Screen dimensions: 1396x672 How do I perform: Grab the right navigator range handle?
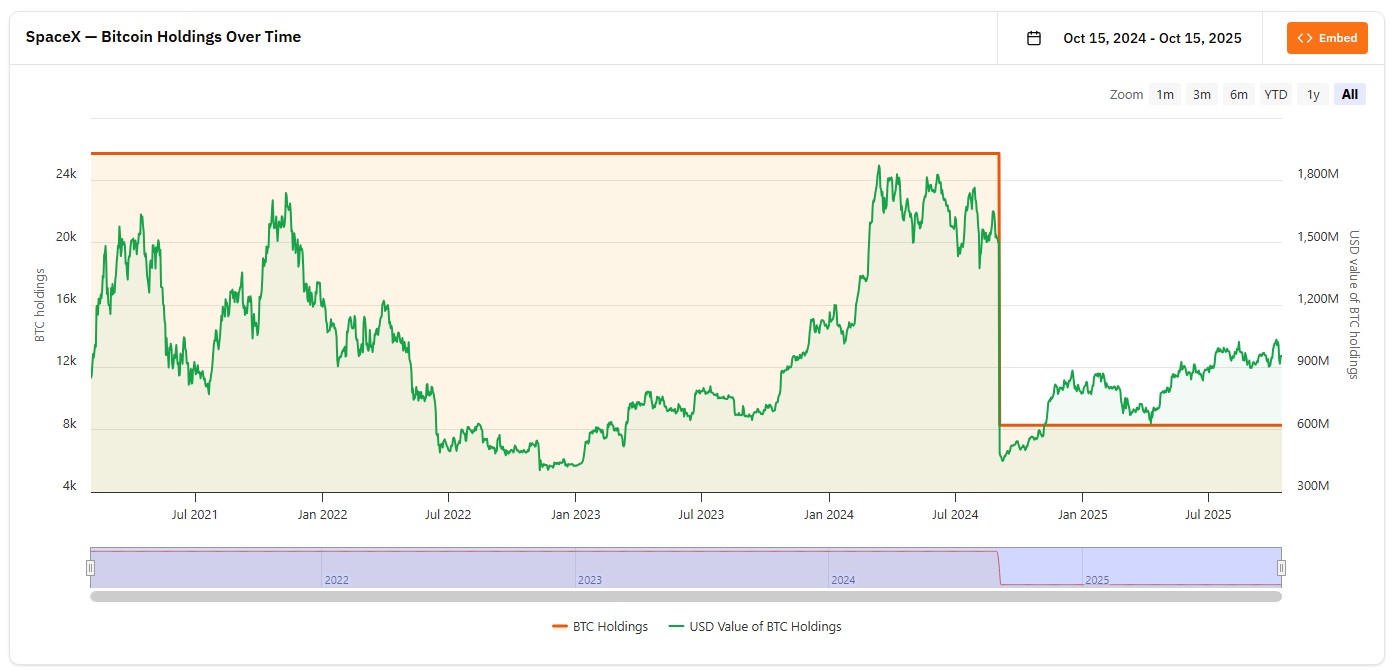tap(1281, 568)
